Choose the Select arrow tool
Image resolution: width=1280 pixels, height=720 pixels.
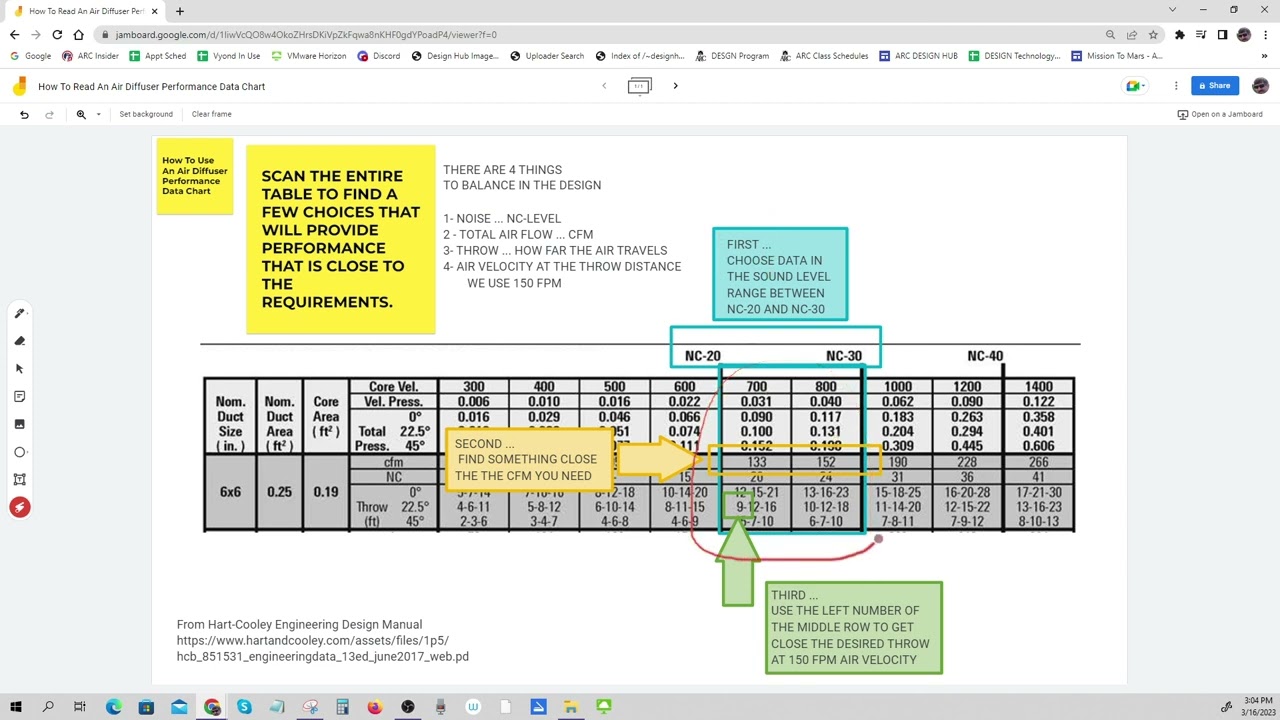click(19, 369)
